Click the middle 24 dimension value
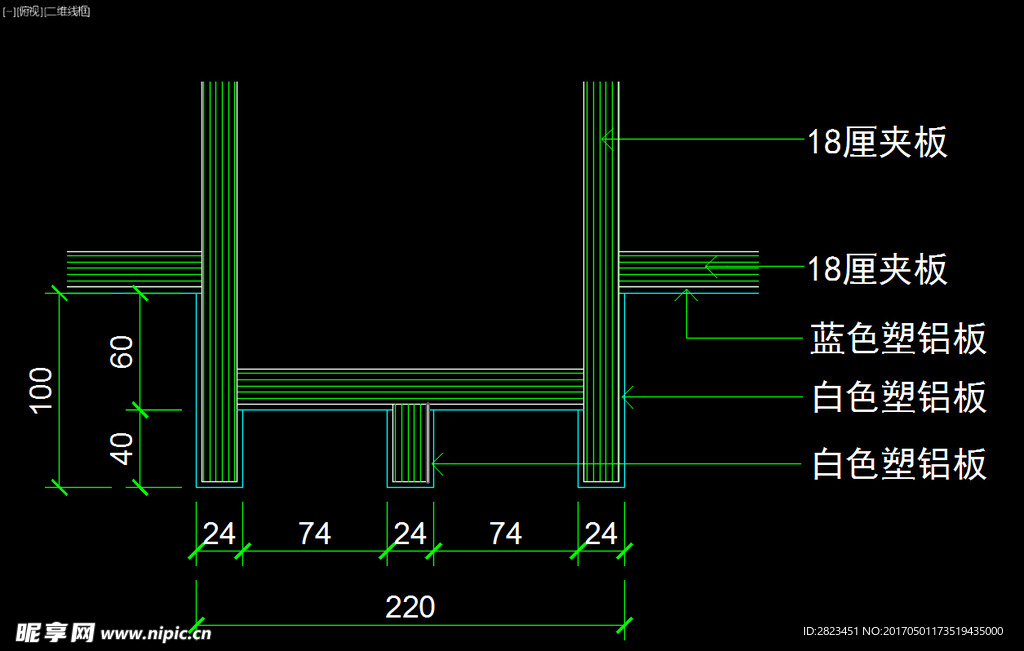The height and width of the screenshot is (651, 1024). pyautogui.click(x=410, y=534)
